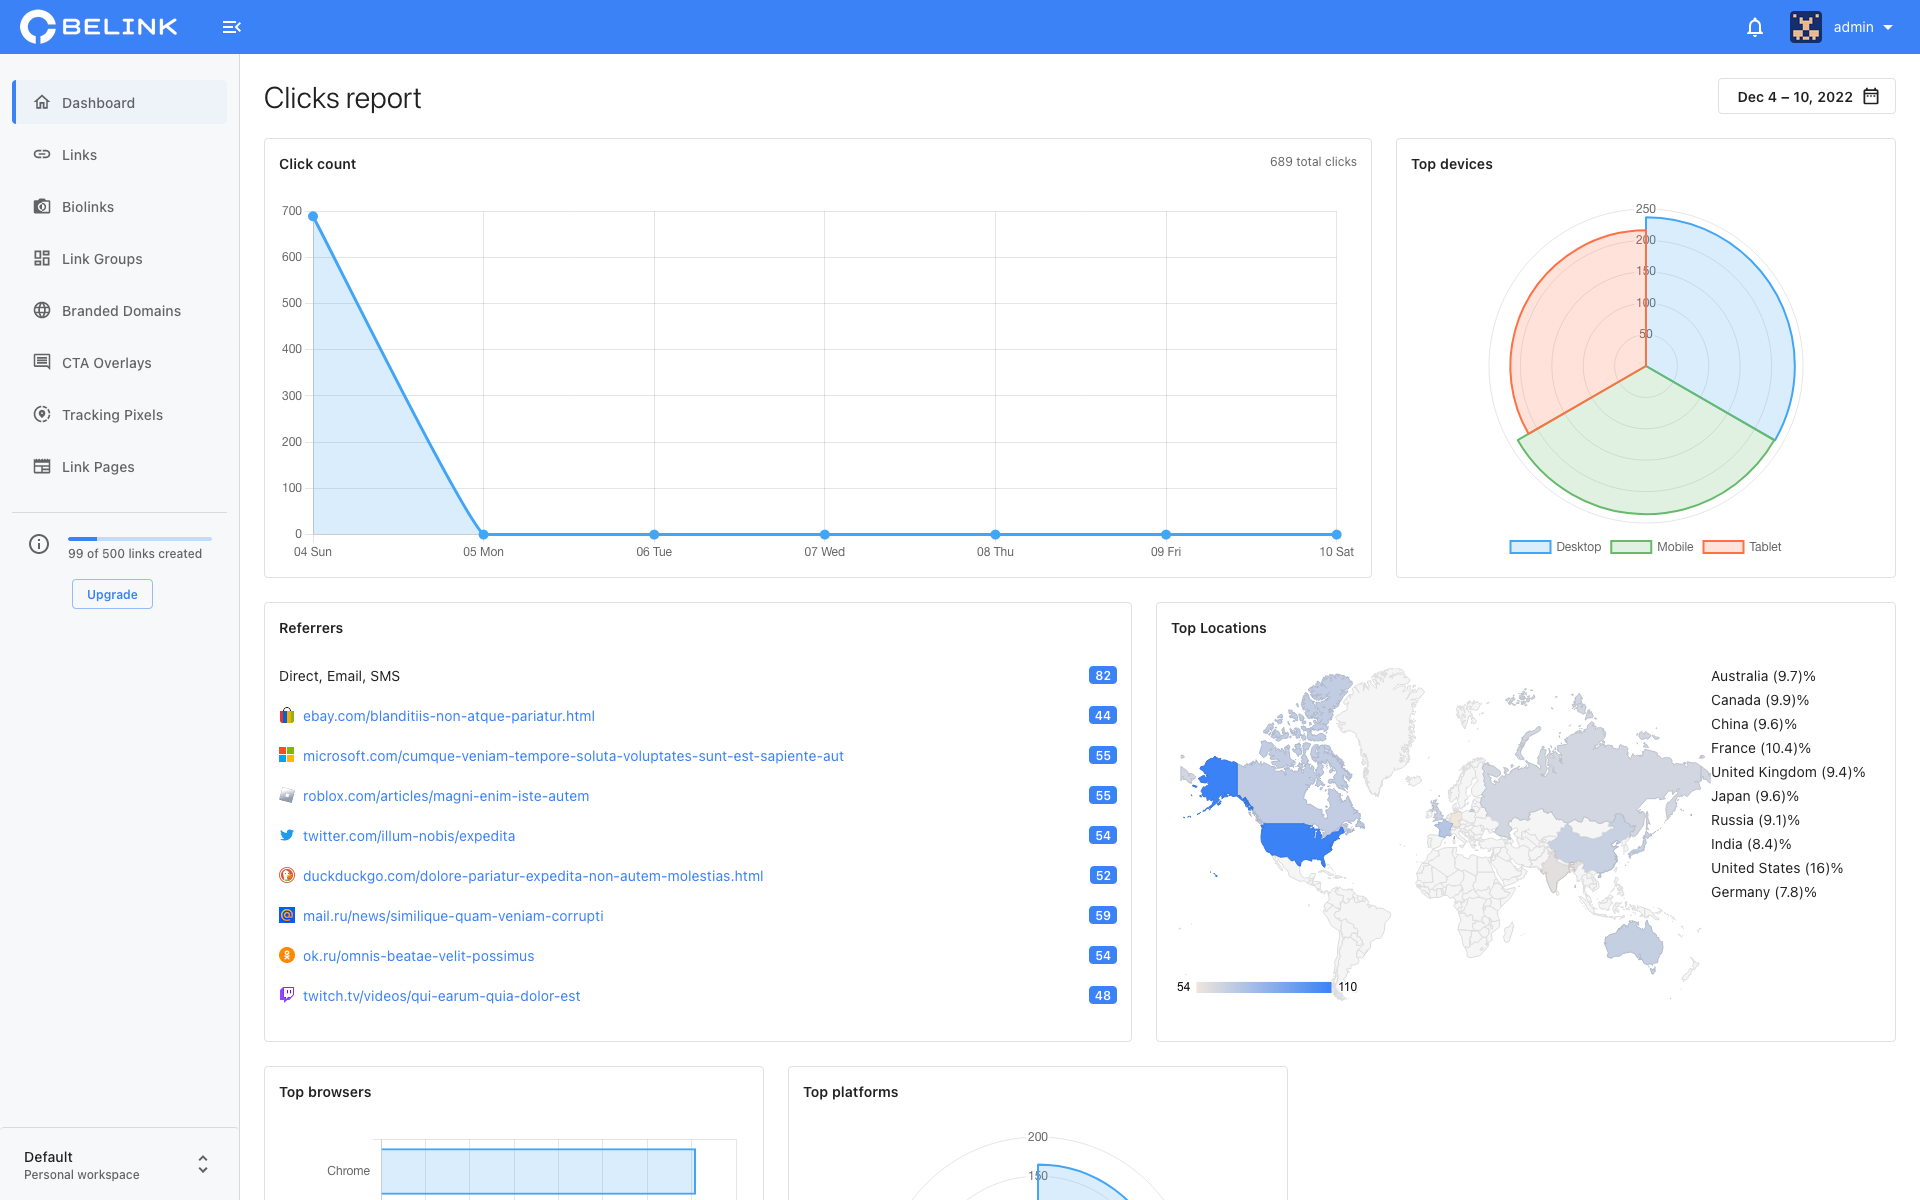The image size is (1920, 1200).
Task: Open the Dec 4 – 10, 2022 date picker
Action: 1795,97
